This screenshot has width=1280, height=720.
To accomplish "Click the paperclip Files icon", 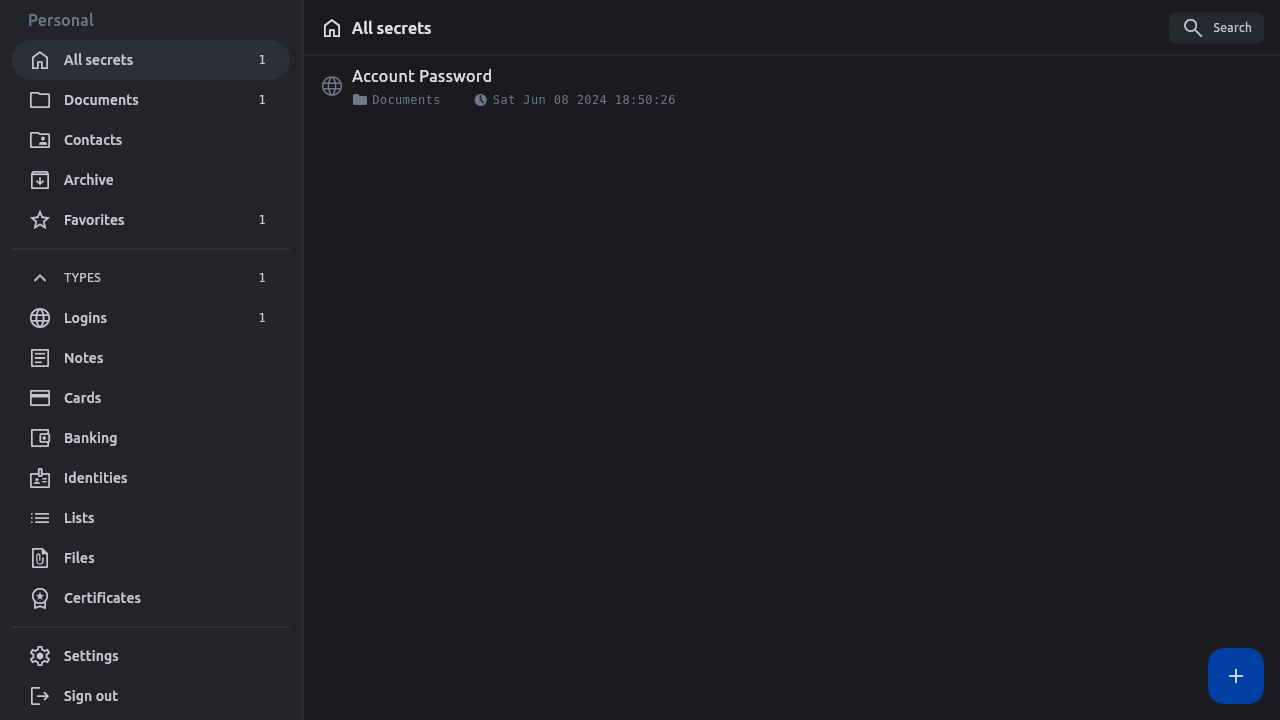I will coord(40,558).
